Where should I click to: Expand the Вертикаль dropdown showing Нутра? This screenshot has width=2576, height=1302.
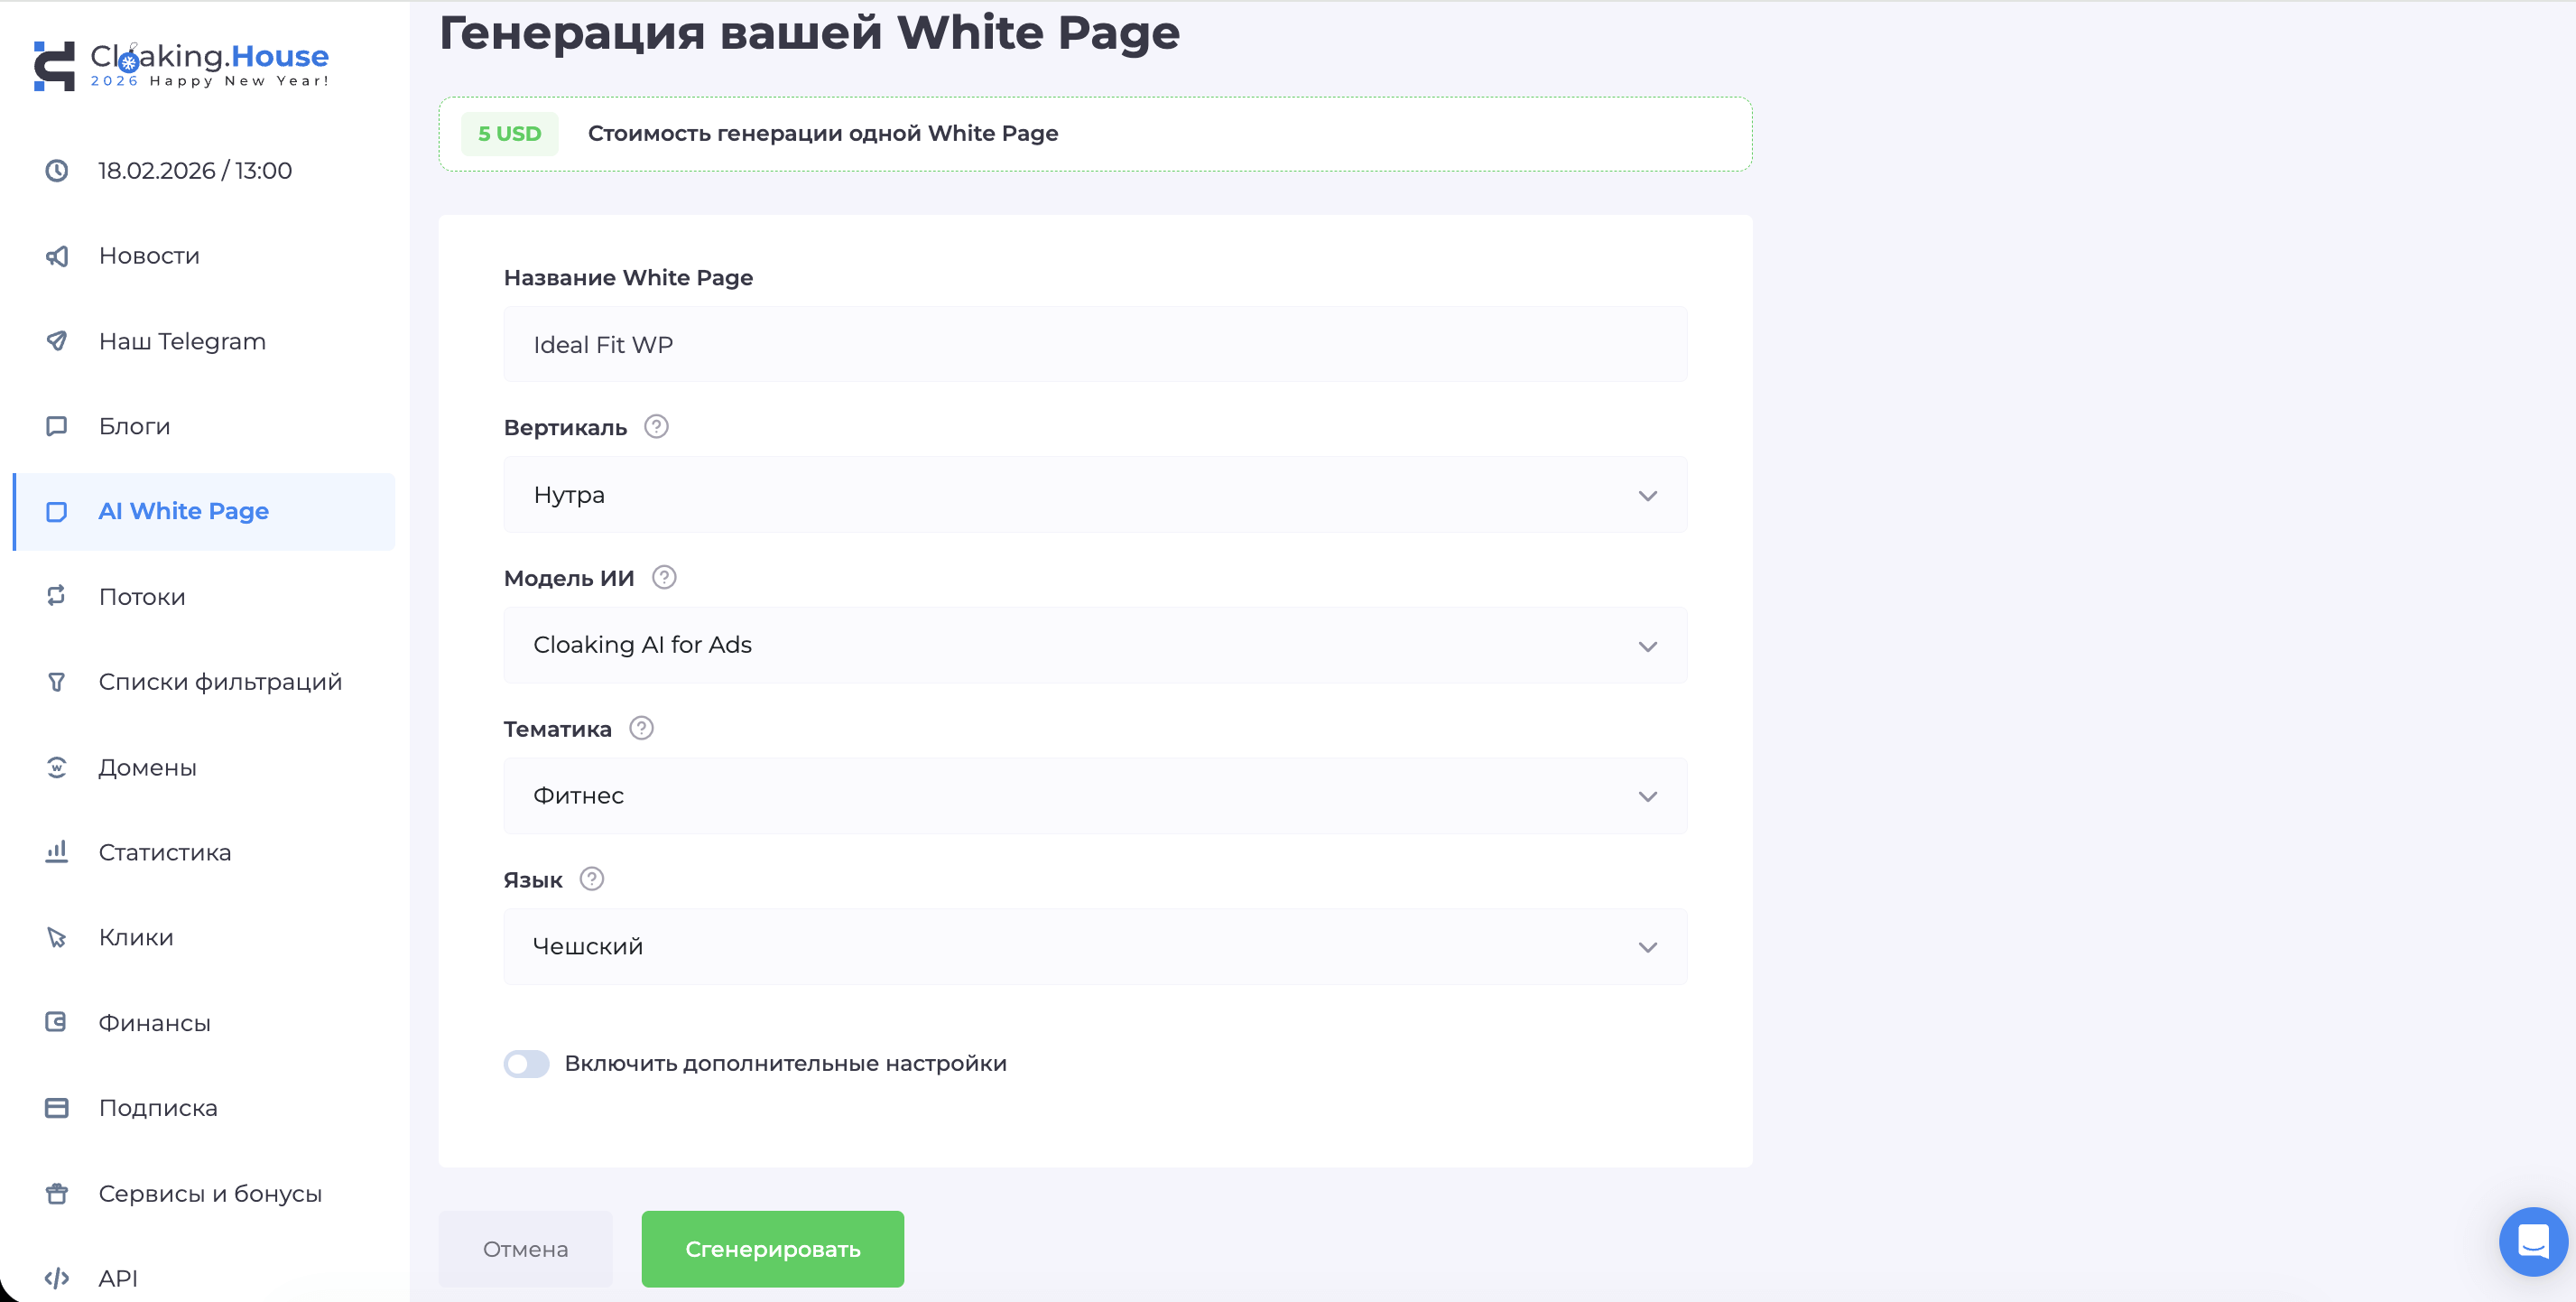coord(1095,495)
